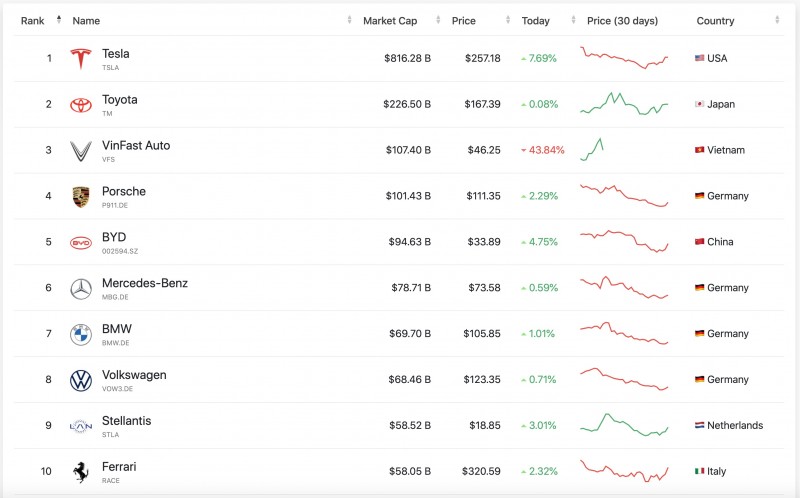Click the Volkswagen logo icon
The height and width of the screenshot is (498, 800).
[80, 381]
